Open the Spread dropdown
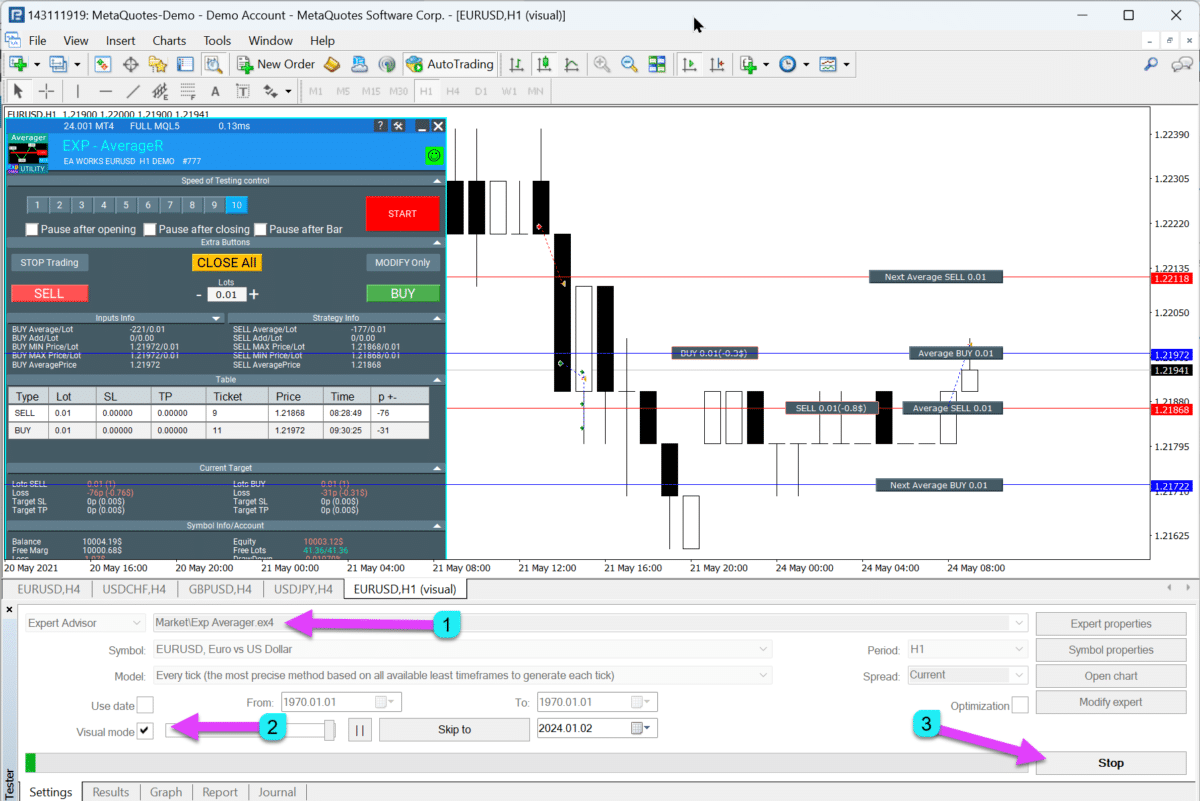This screenshot has width=1200, height=801. [x=967, y=676]
